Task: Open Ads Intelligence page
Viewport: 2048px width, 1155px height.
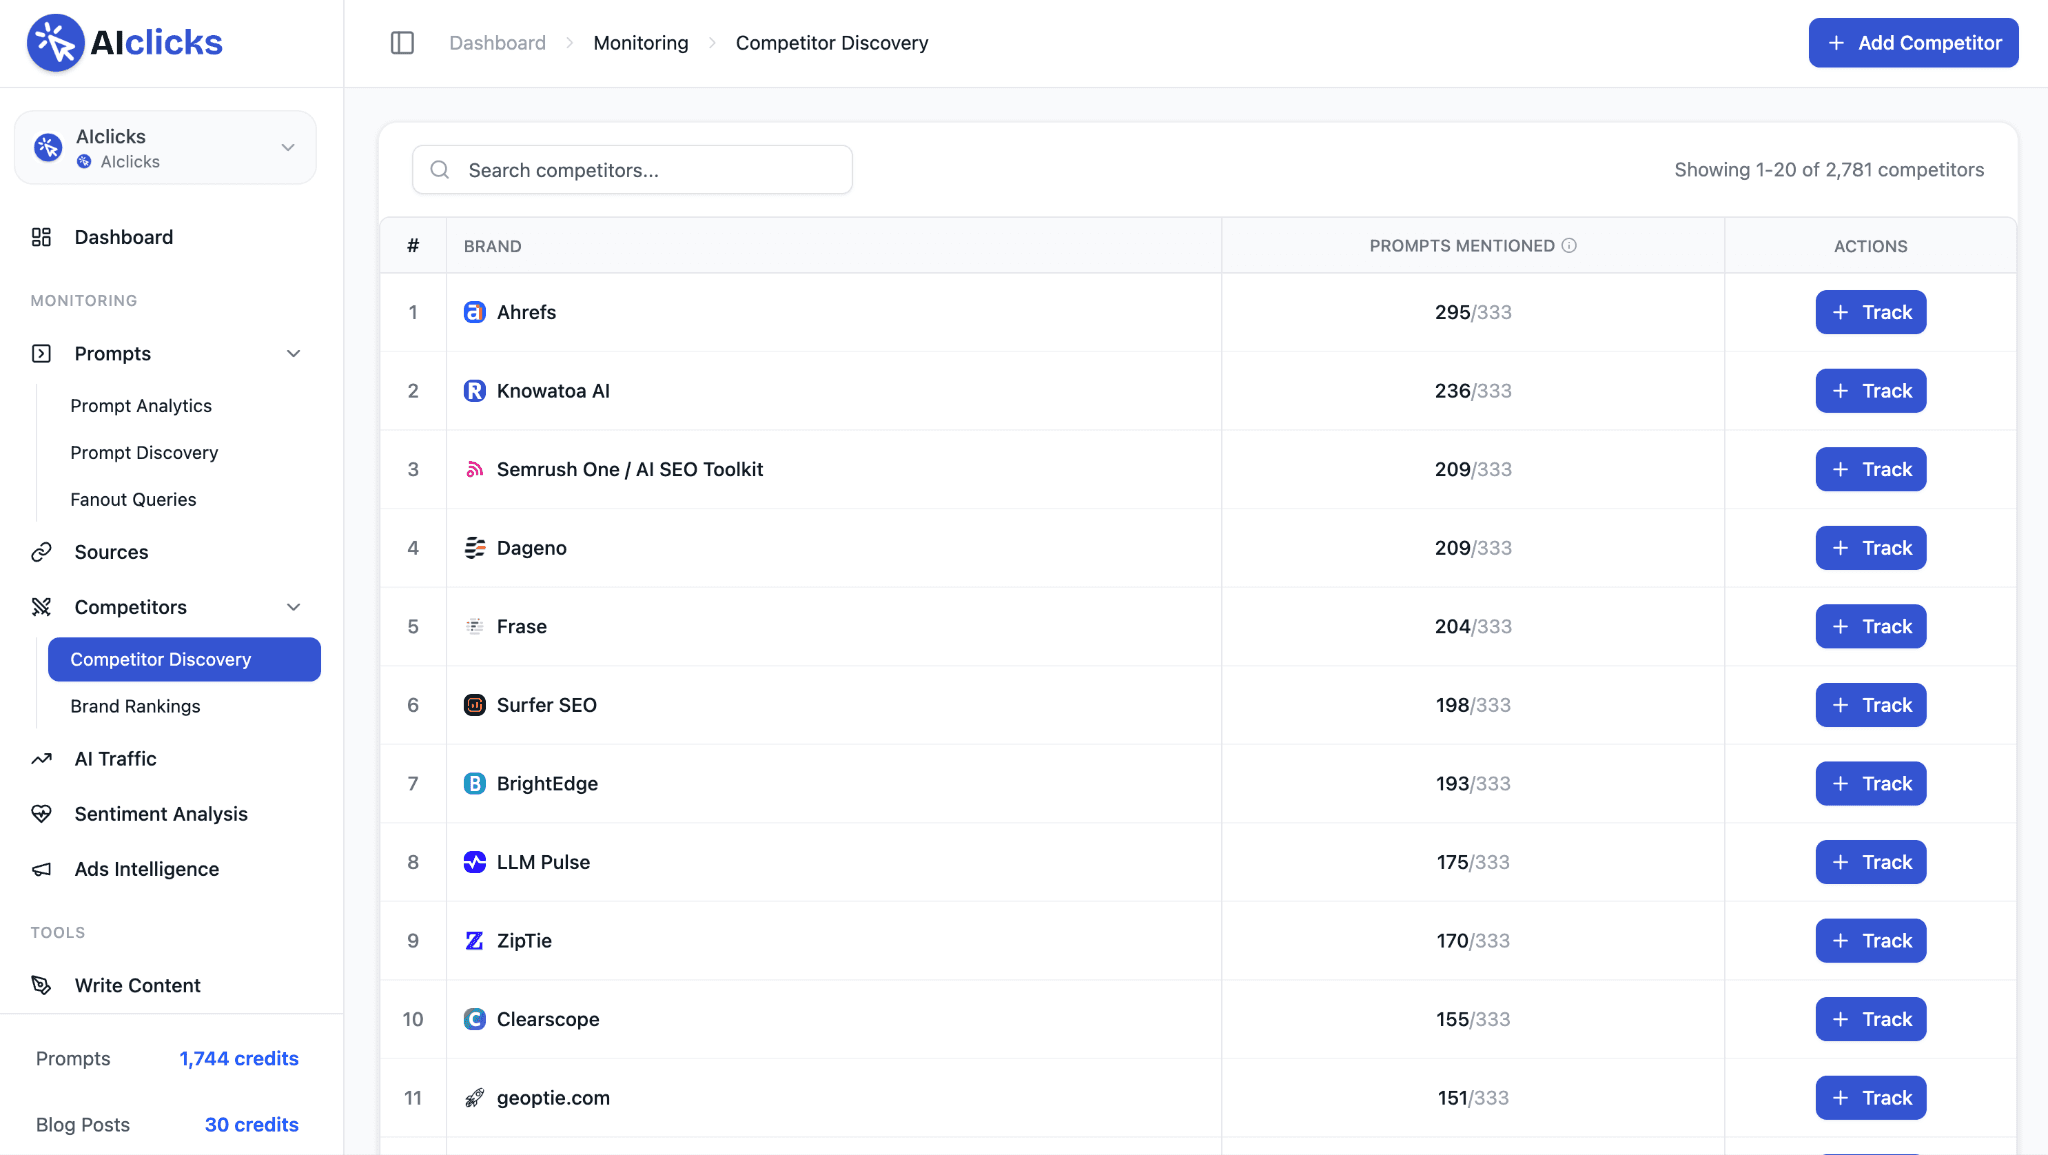Action: pyautogui.click(x=147, y=869)
